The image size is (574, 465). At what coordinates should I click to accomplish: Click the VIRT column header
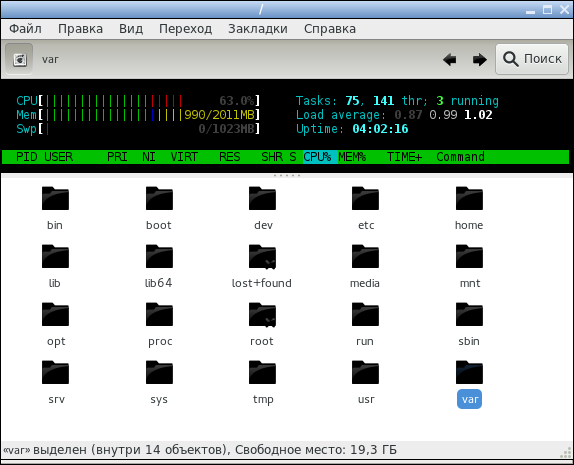(x=184, y=157)
